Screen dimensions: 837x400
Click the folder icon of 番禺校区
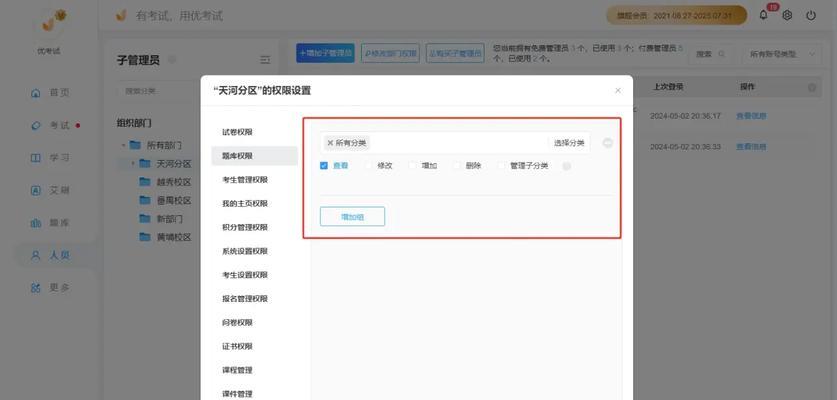145,200
